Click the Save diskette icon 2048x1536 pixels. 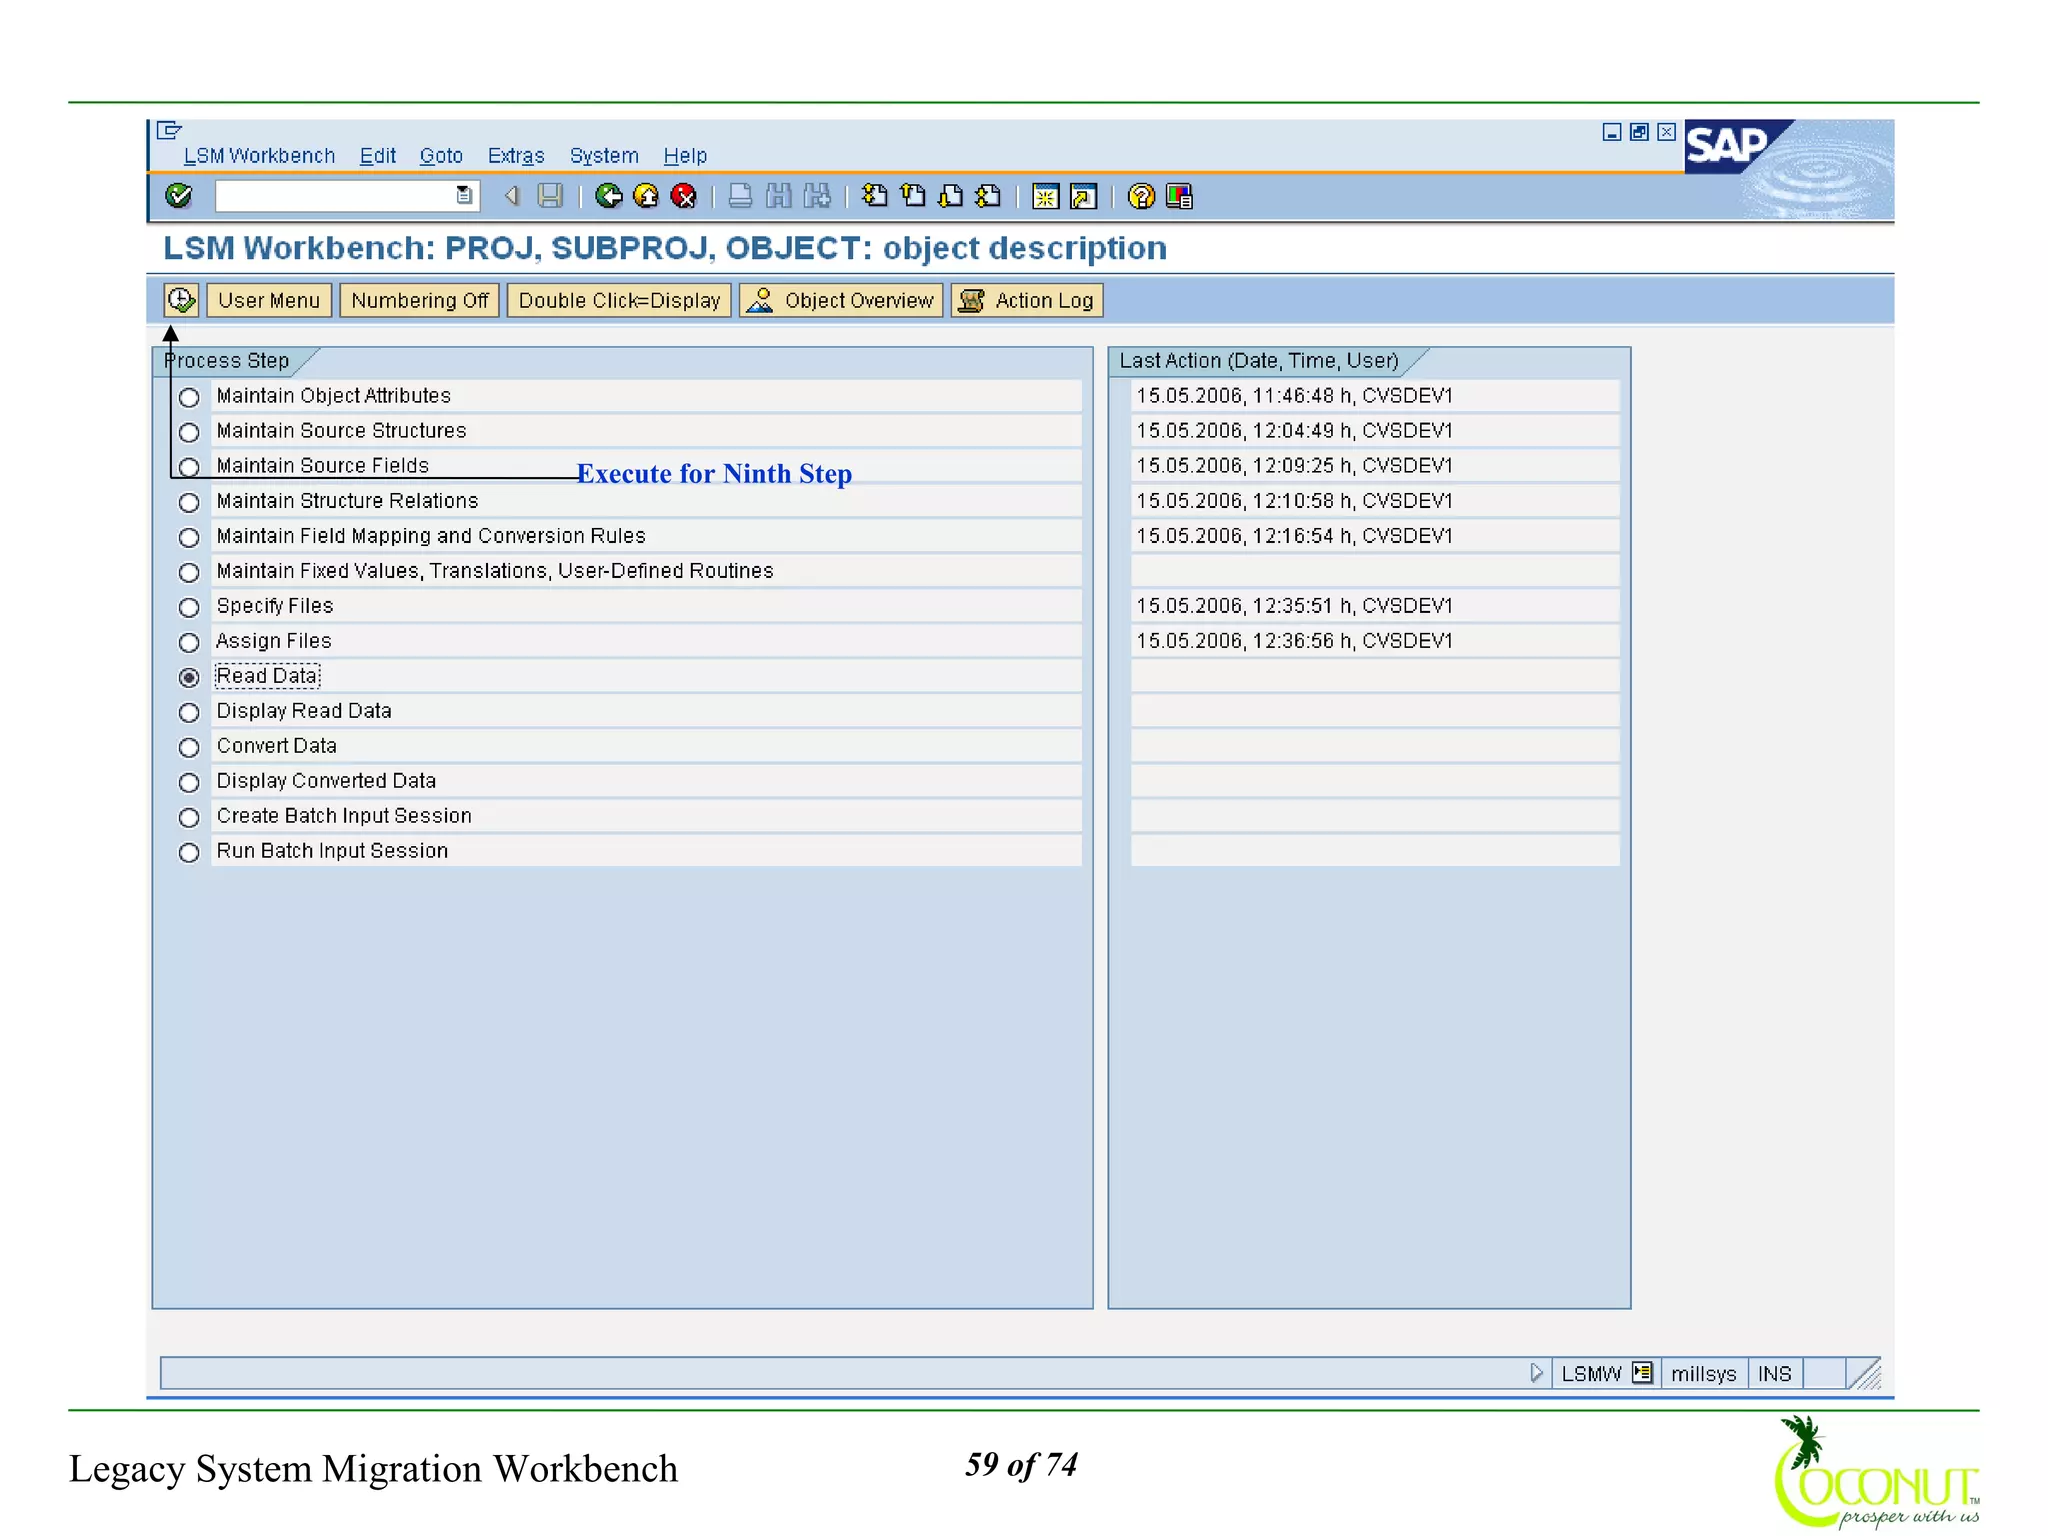[550, 196]
